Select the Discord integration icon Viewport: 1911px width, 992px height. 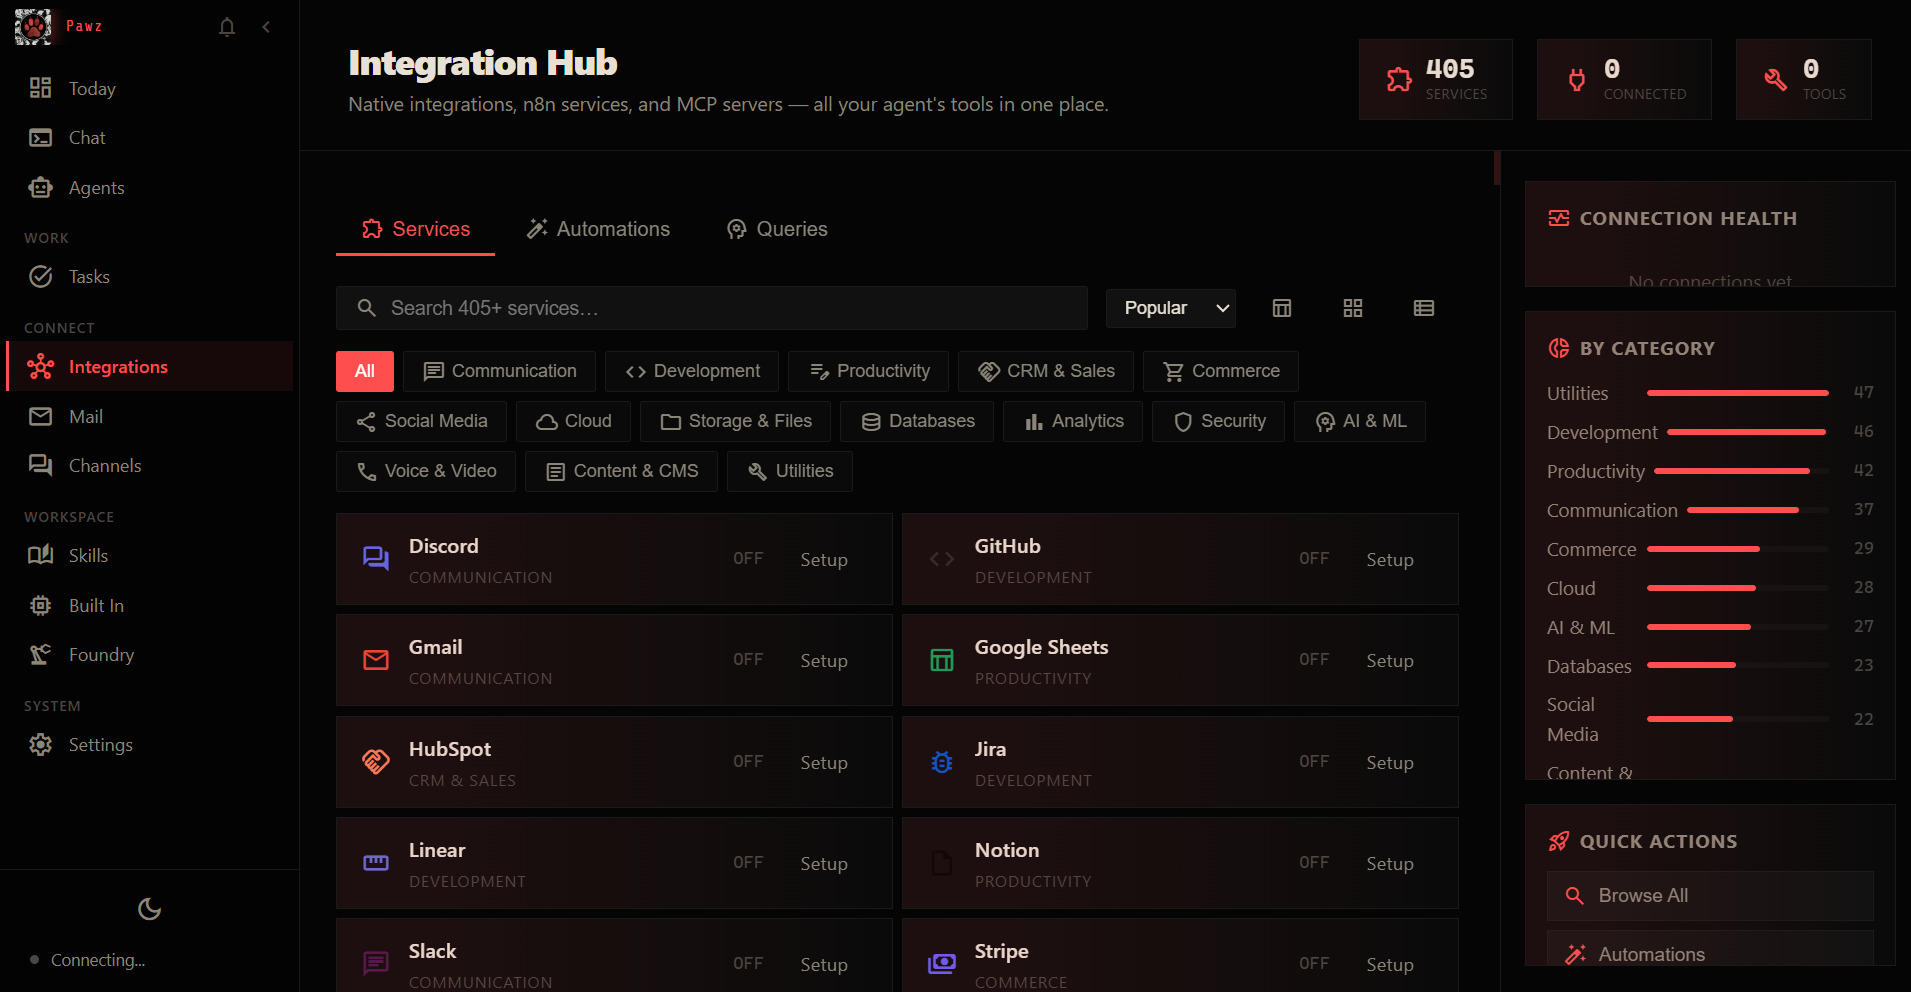click(x=375, y=559)
